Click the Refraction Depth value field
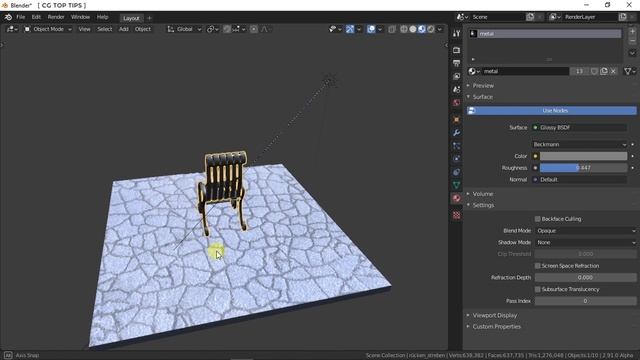The width and height of the screenshot is (640, 360). click(x=585, y=278)
